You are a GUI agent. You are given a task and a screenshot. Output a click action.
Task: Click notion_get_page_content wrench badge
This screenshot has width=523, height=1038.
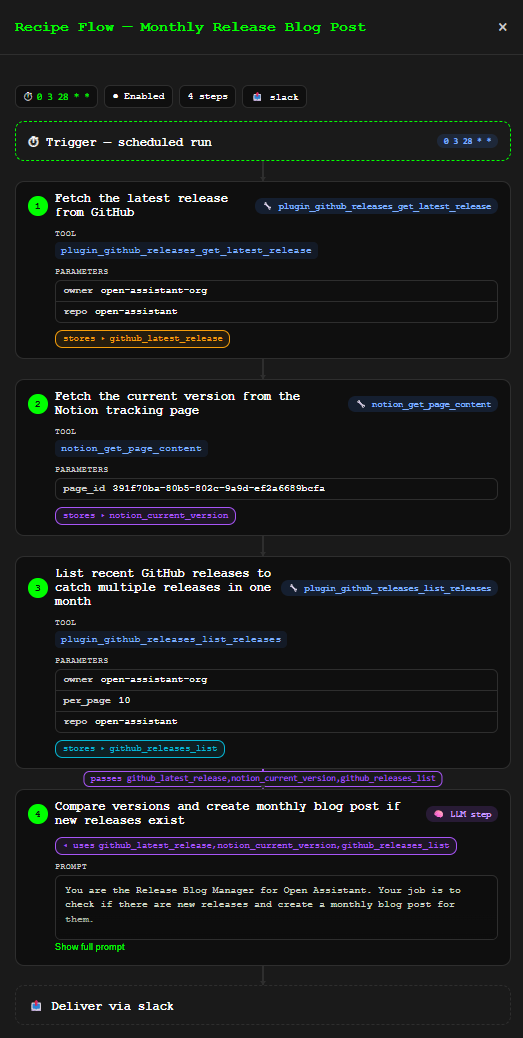(423, 404)
